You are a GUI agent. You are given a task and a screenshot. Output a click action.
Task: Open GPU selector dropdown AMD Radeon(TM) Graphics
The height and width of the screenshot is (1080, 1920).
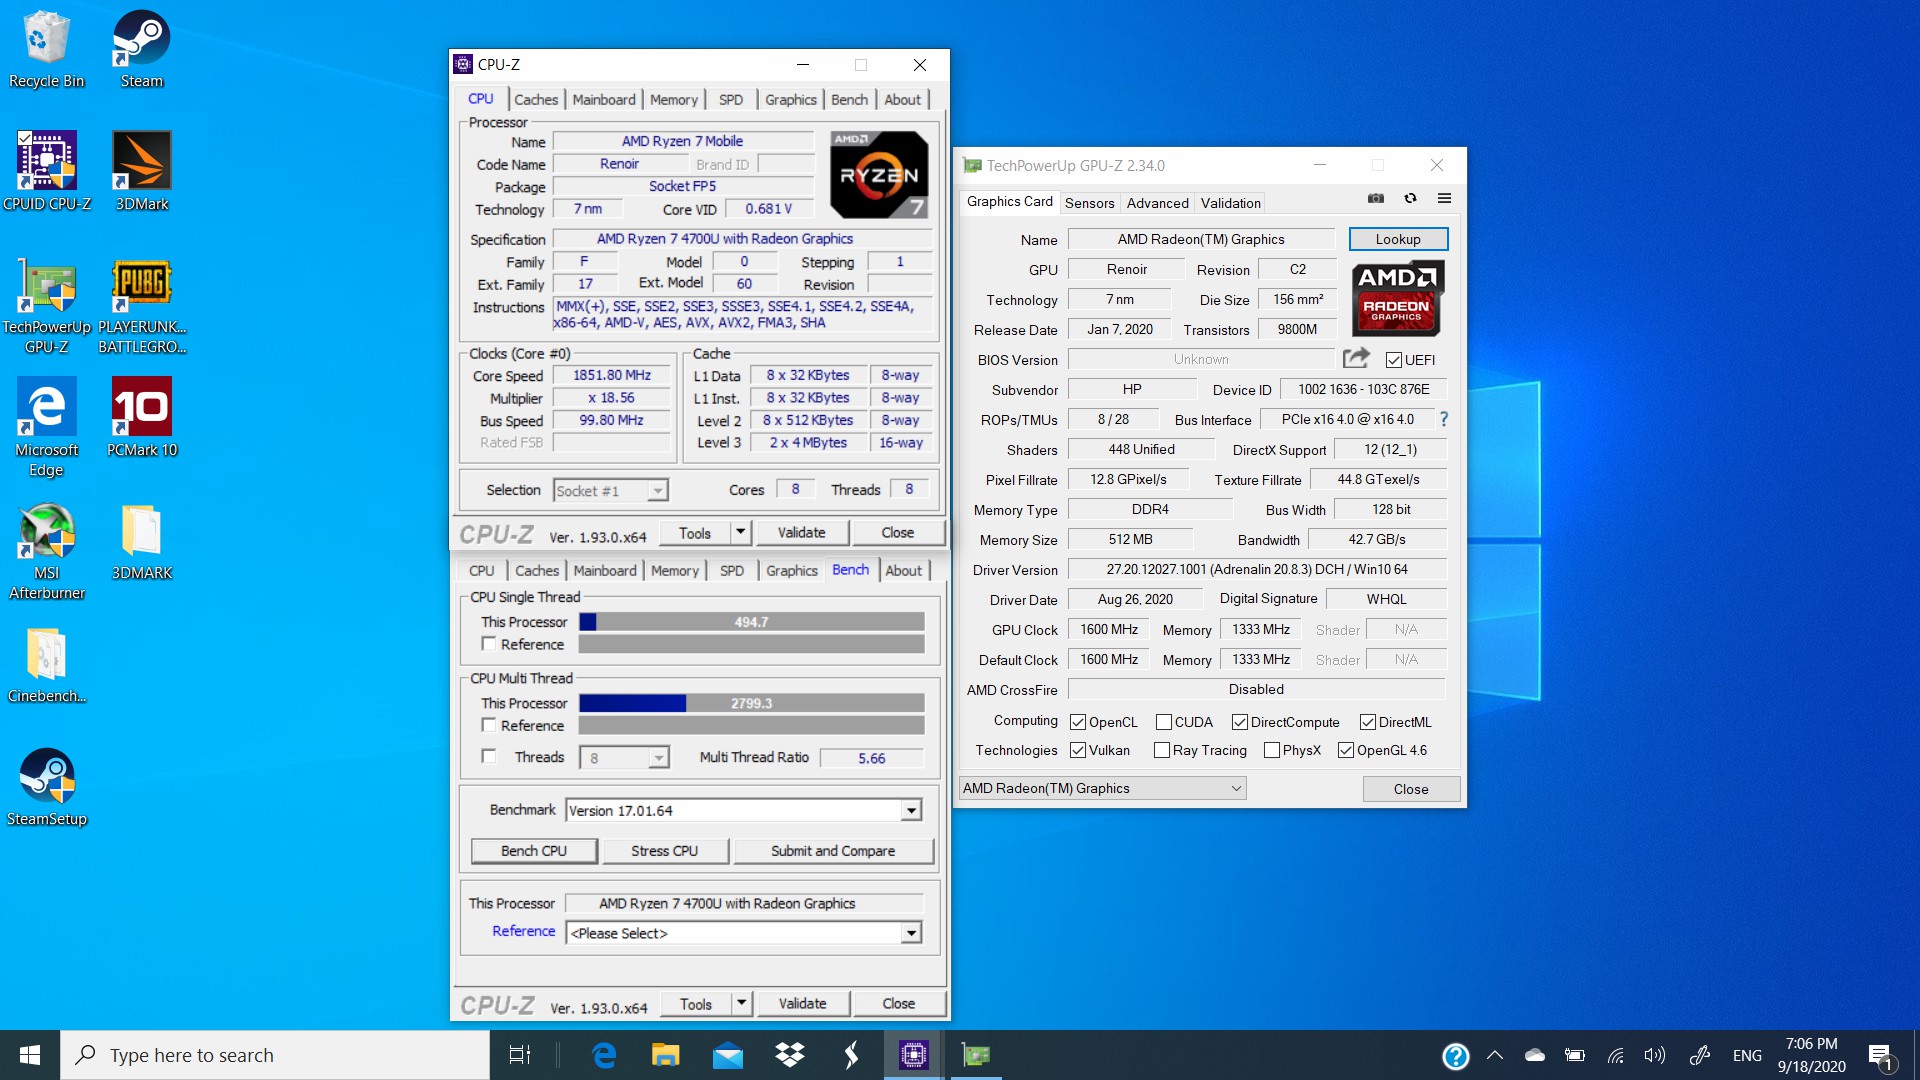click(1102, 788)
